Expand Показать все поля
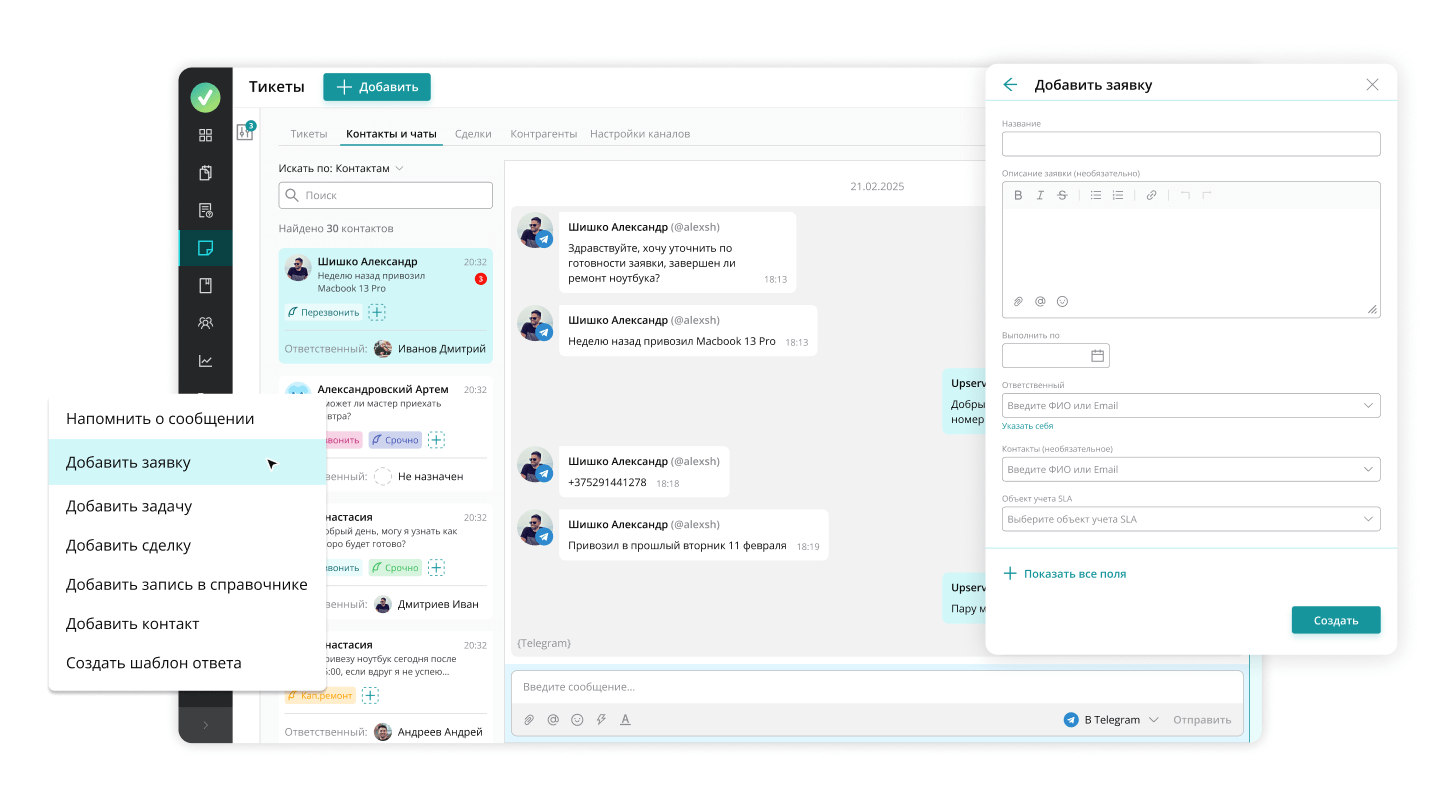Viewport: 1440px width, 810px height. pos(1065,574)
